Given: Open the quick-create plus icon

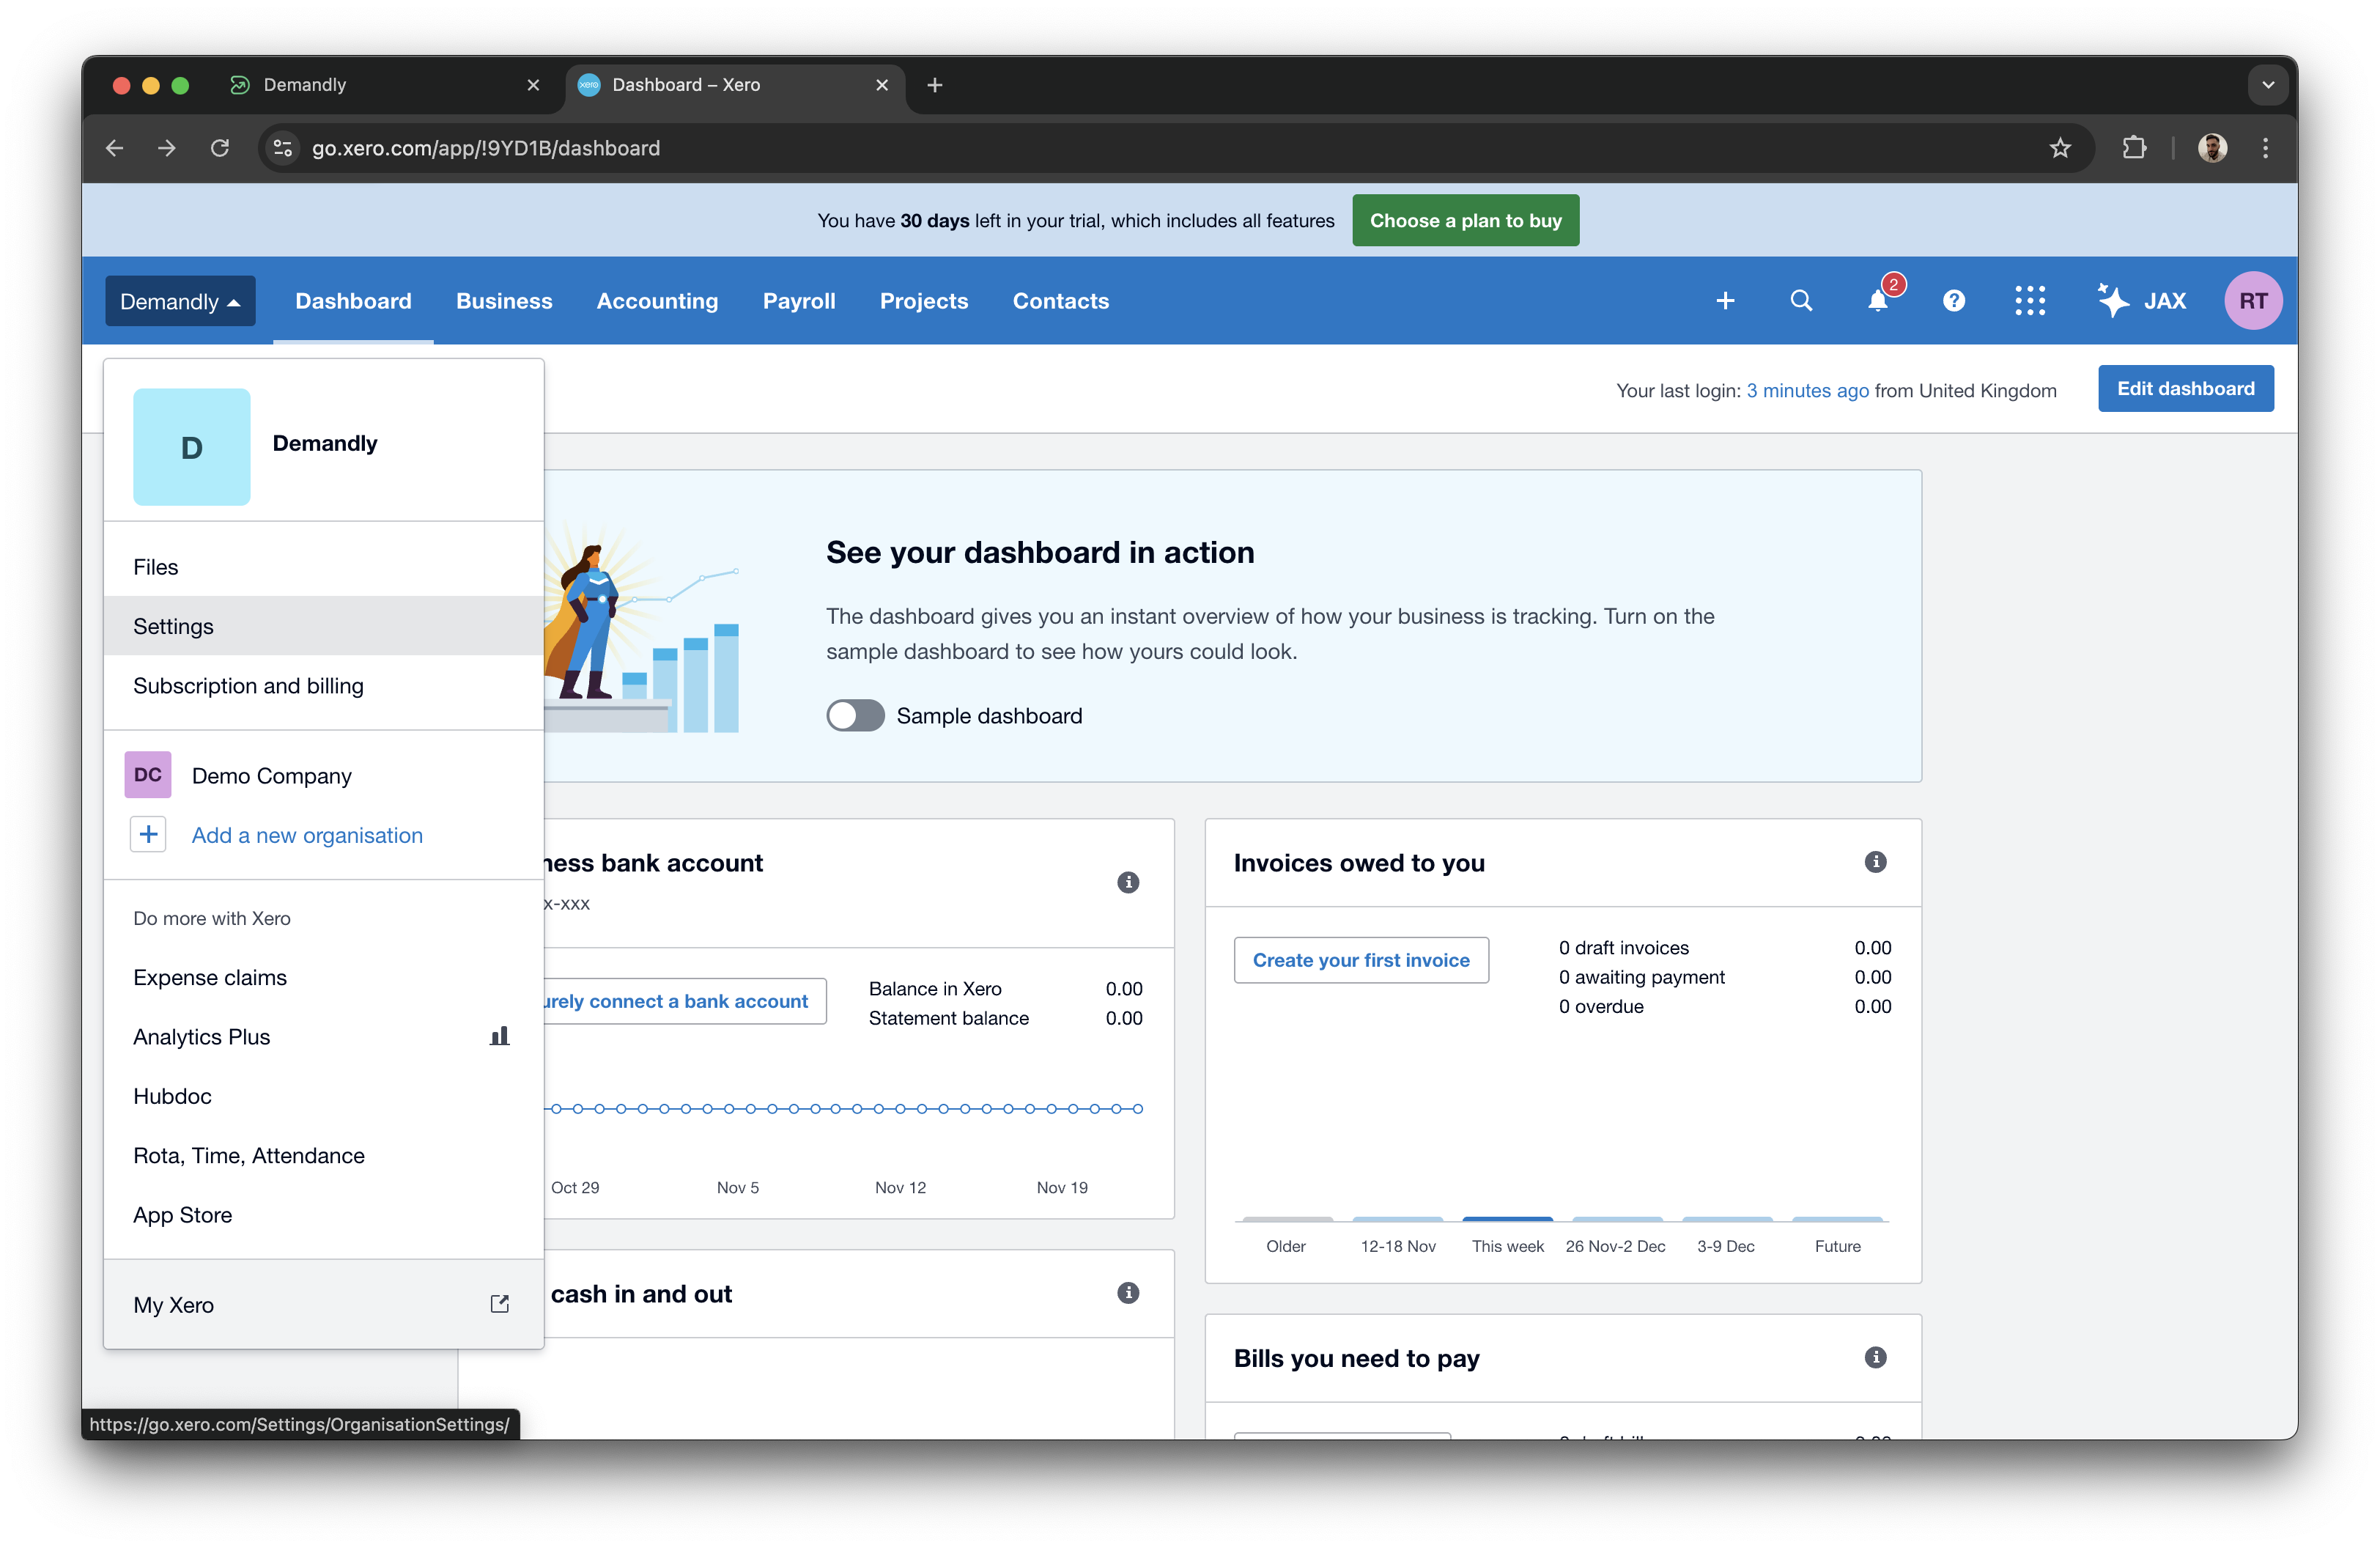Looking at the screenshot, I should pyautogui.click(x=1725, y=300).
